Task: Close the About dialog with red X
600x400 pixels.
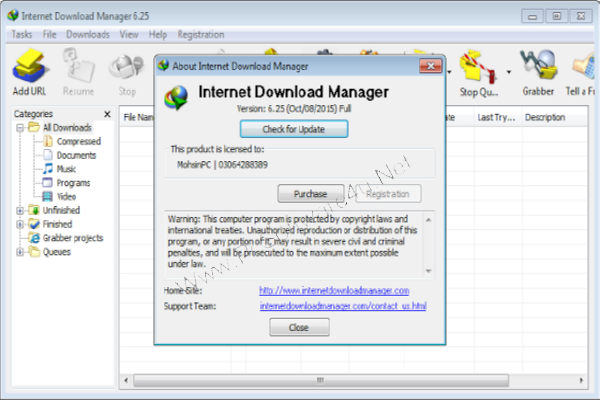Action: (430, 66)
